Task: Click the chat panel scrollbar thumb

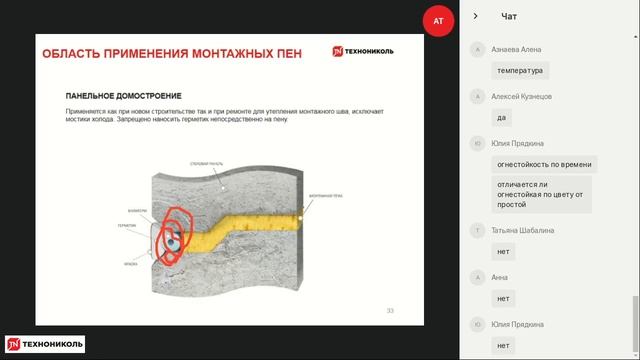Action: pyautogui.click(x=635, y=324)
